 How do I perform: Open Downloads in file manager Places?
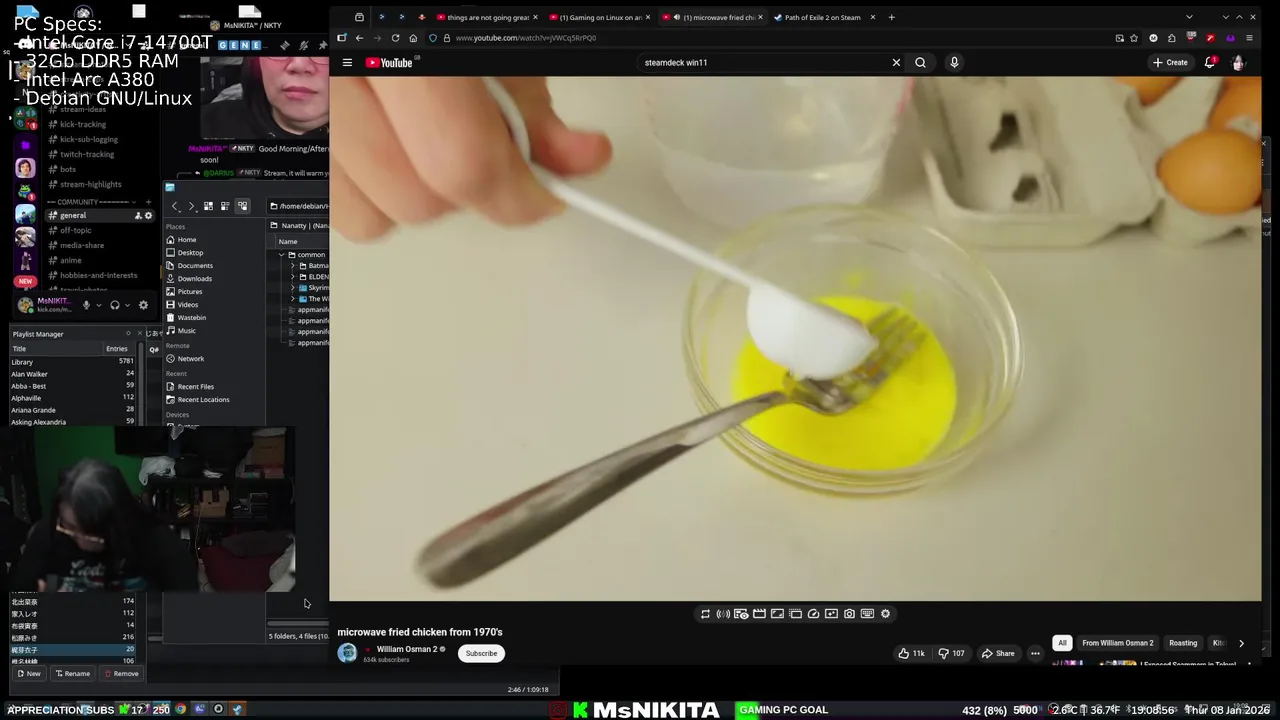[x=194, y=279]
